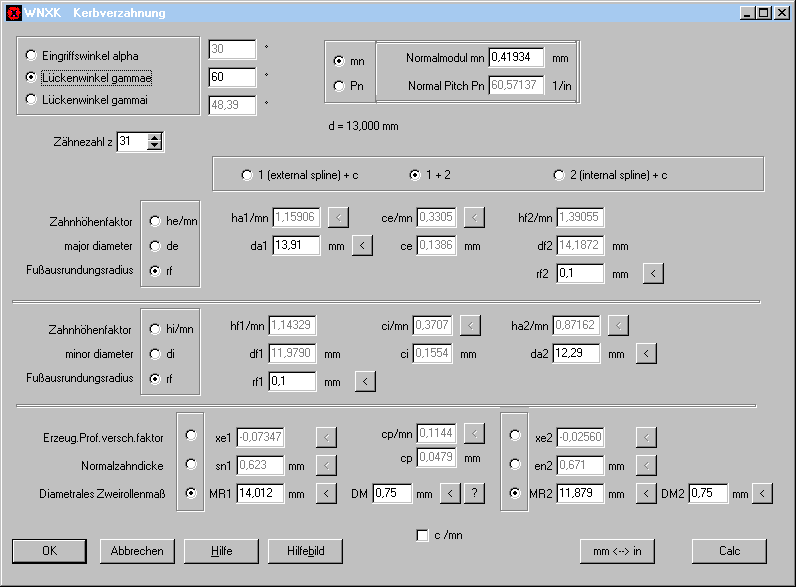Screen dimensions: 796x587
Task: Open the WNXK window system menu icon
Action: pyautogui.click(x=13, y=13)
